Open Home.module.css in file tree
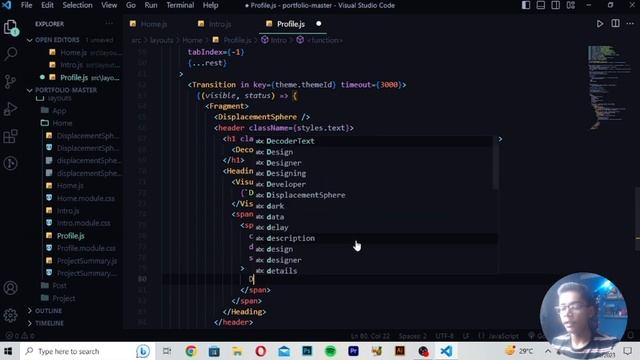 coord(85,198)
